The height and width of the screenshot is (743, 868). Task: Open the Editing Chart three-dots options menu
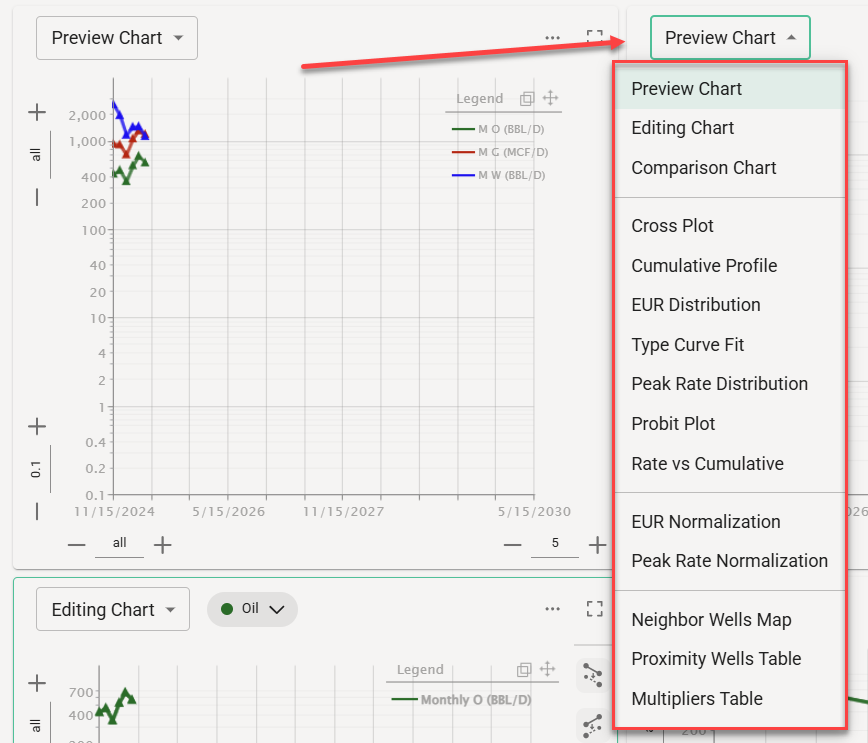[553, 609]
